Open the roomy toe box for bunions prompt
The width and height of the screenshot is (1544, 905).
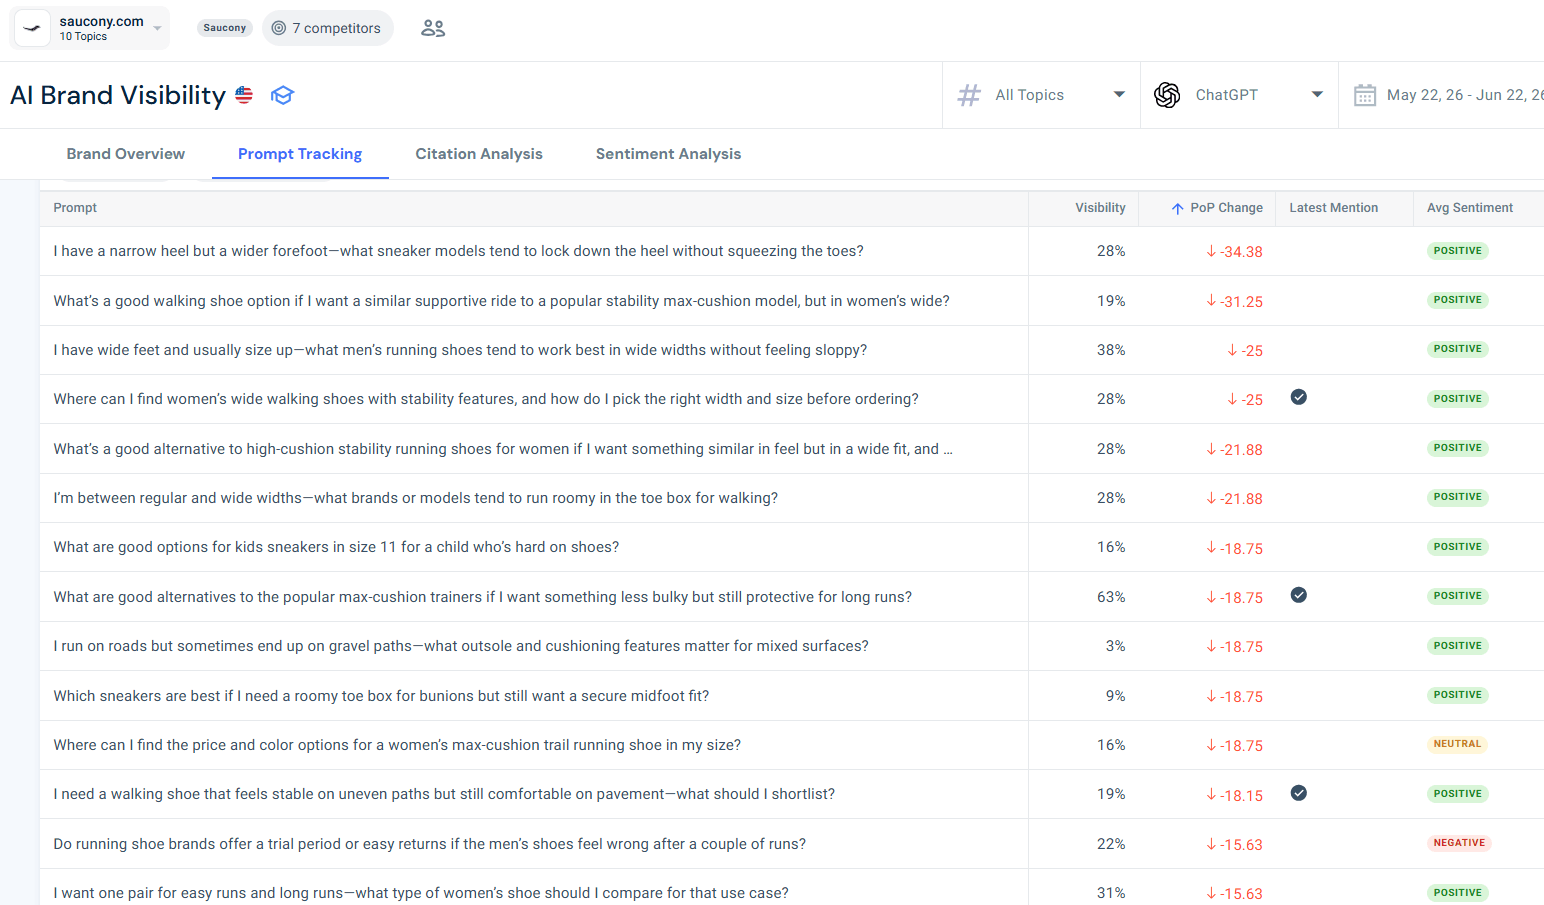click(x=381, y=696)
